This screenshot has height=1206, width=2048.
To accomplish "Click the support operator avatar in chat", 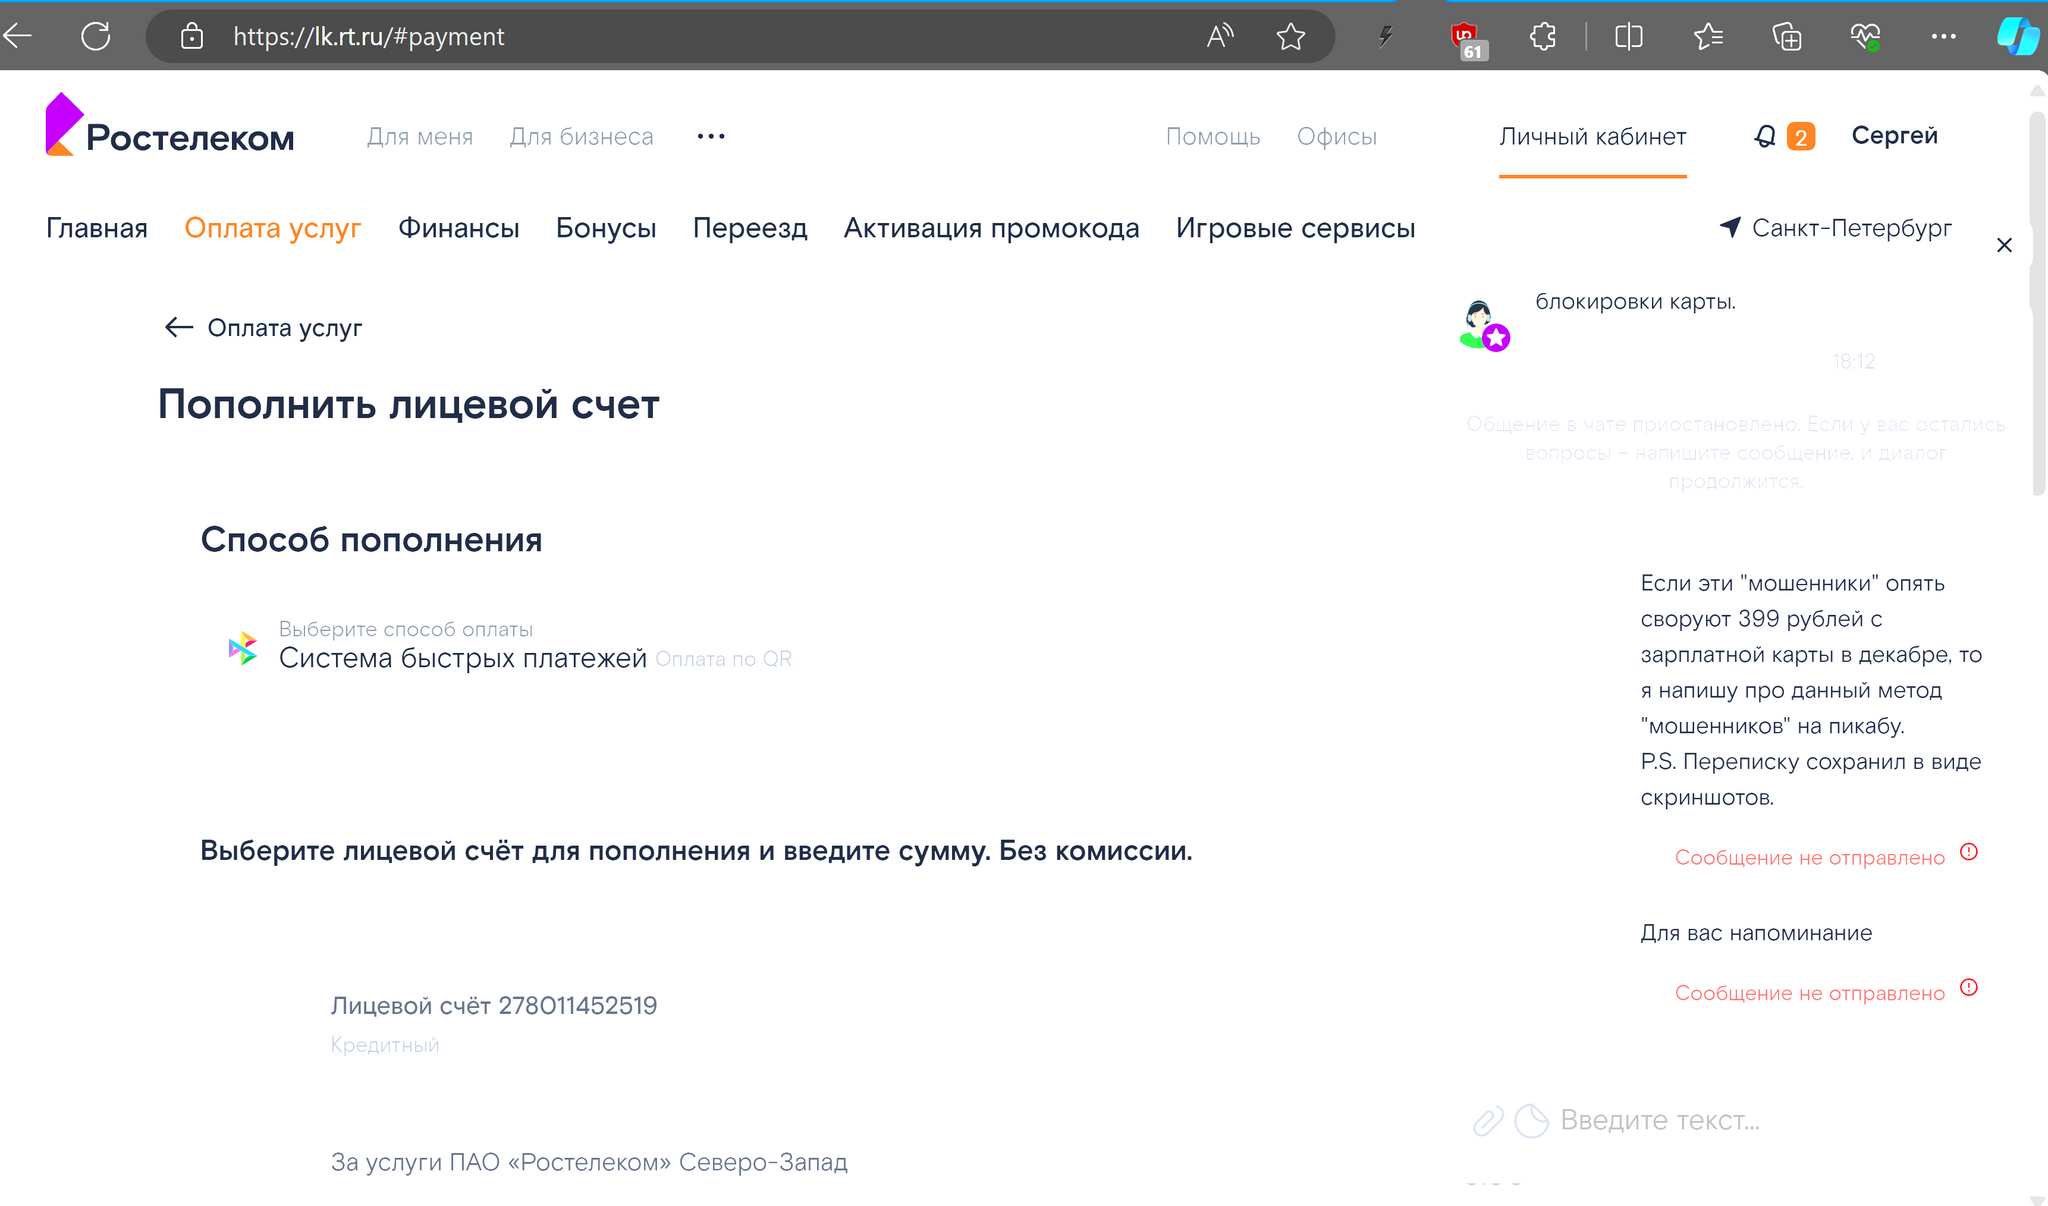I will click(x=1484, y=325).
